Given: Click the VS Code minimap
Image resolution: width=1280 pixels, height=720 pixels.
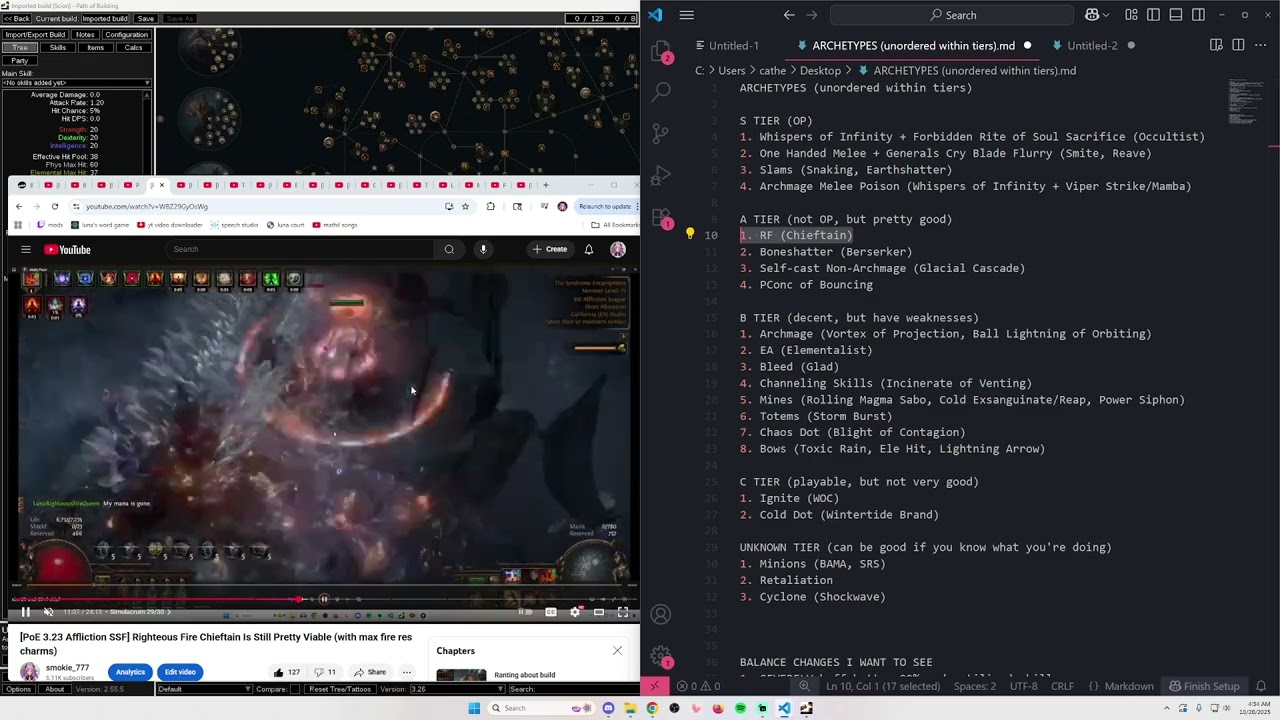Looking at the screenshot, I should point(1246,100).
